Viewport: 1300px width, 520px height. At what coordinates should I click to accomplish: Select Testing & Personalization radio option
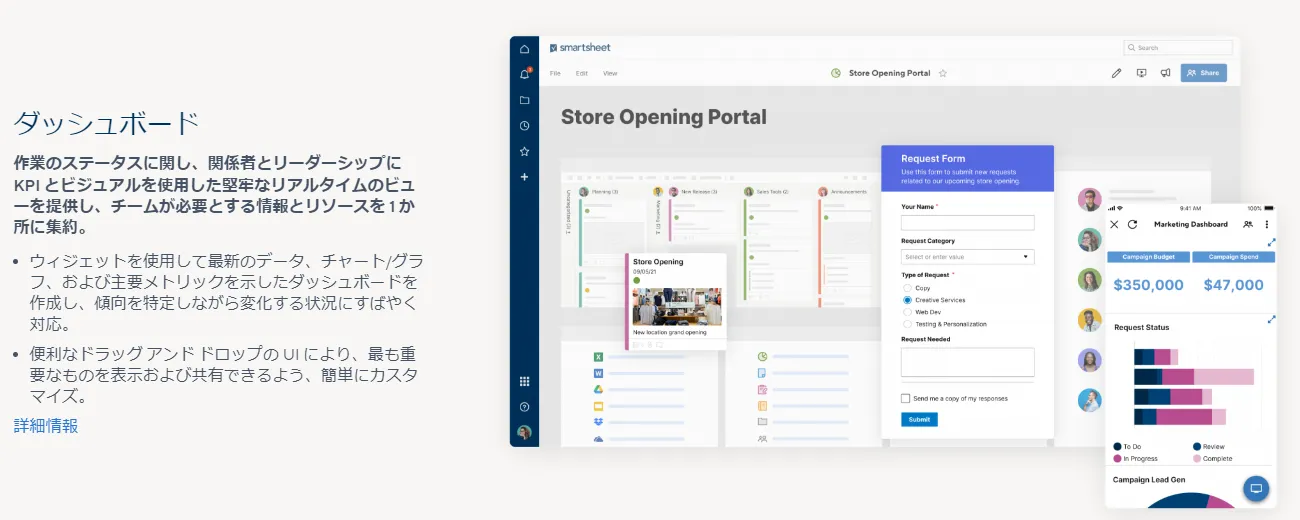(907, 324)
